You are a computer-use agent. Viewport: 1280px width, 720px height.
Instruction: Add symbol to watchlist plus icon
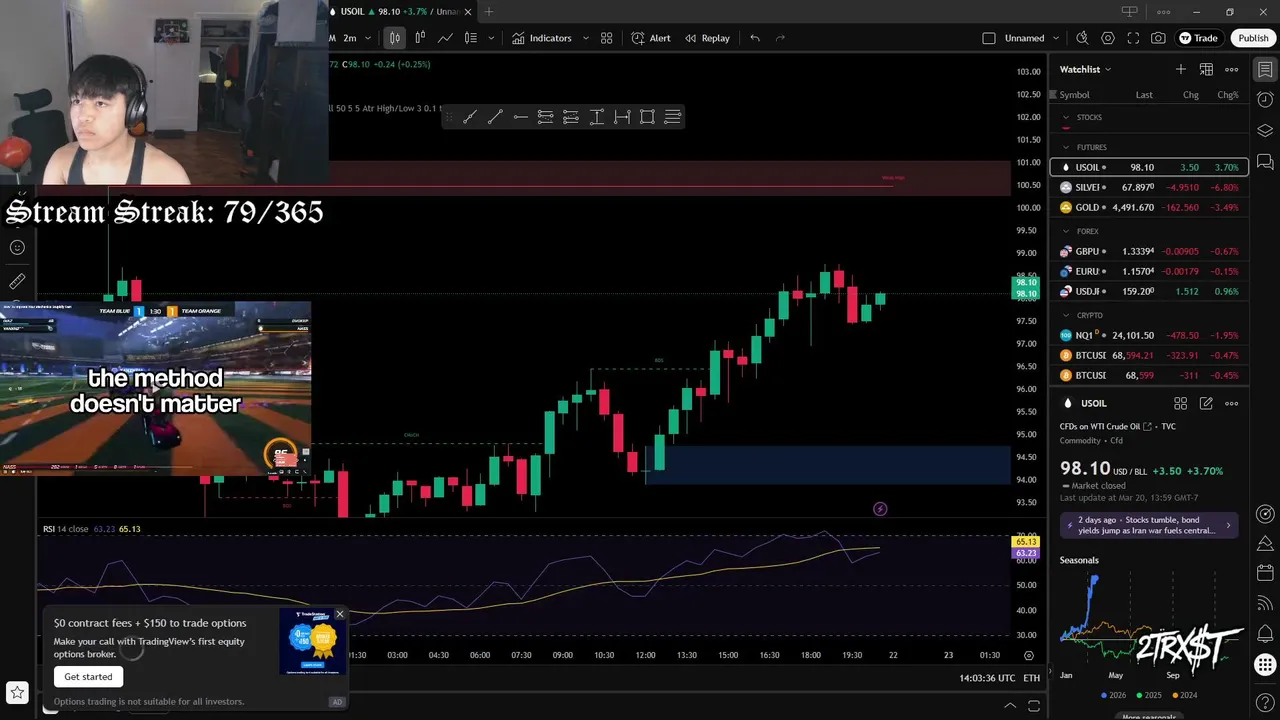click(x=1181, y=69)
